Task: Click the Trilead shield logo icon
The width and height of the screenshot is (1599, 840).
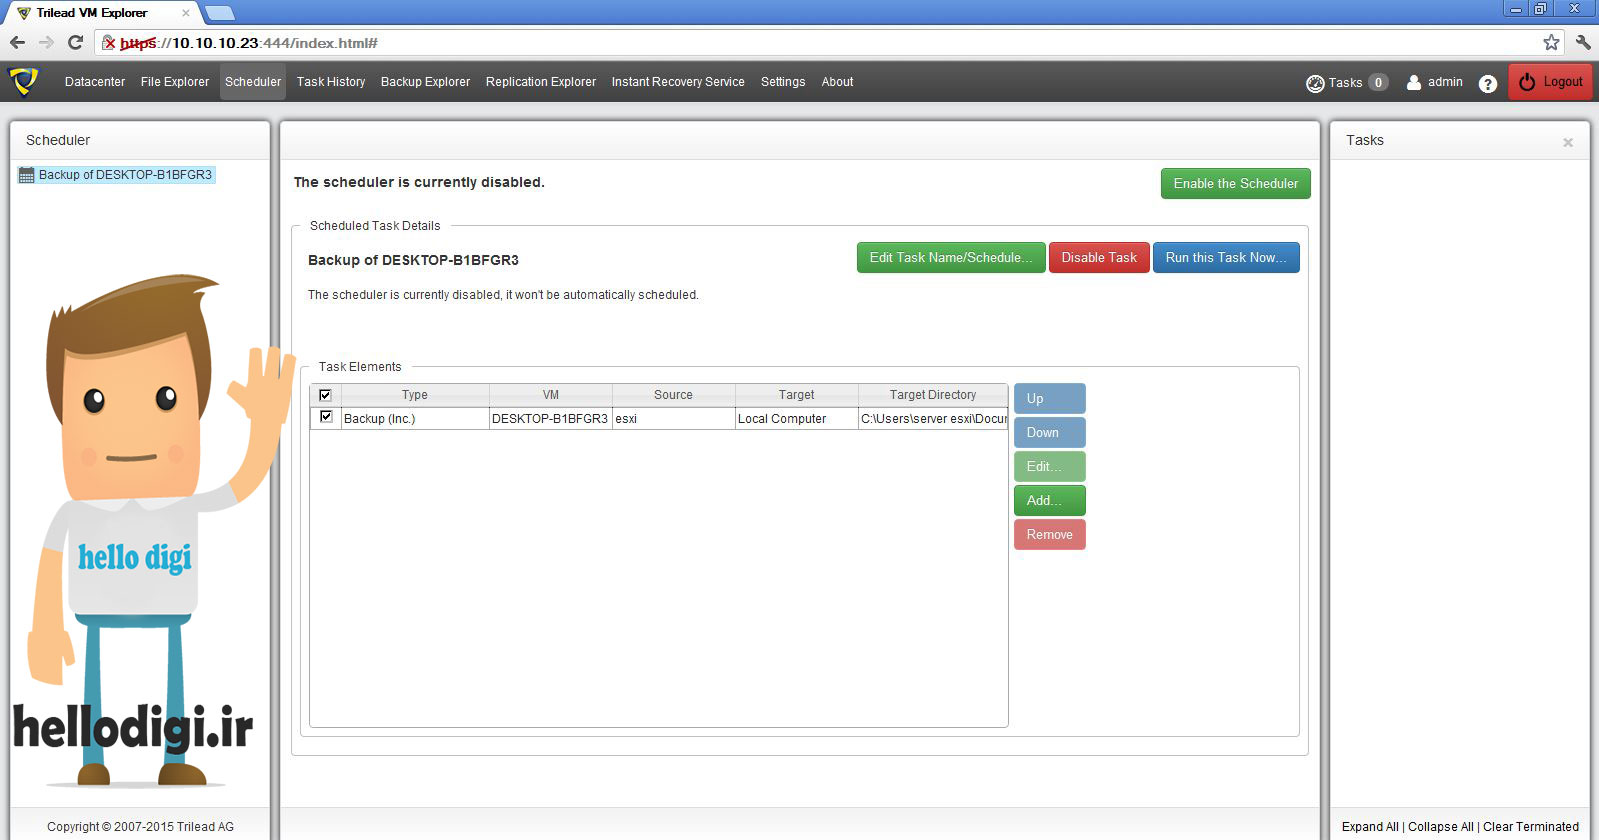Action: (x=23, y=81)
